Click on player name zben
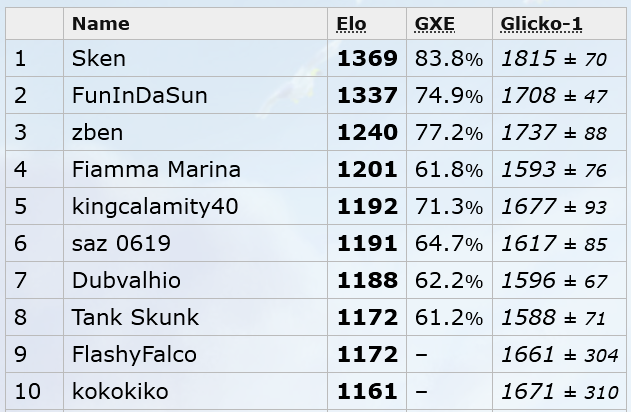This screenshot has width=631, height=412. pos(97,132)
